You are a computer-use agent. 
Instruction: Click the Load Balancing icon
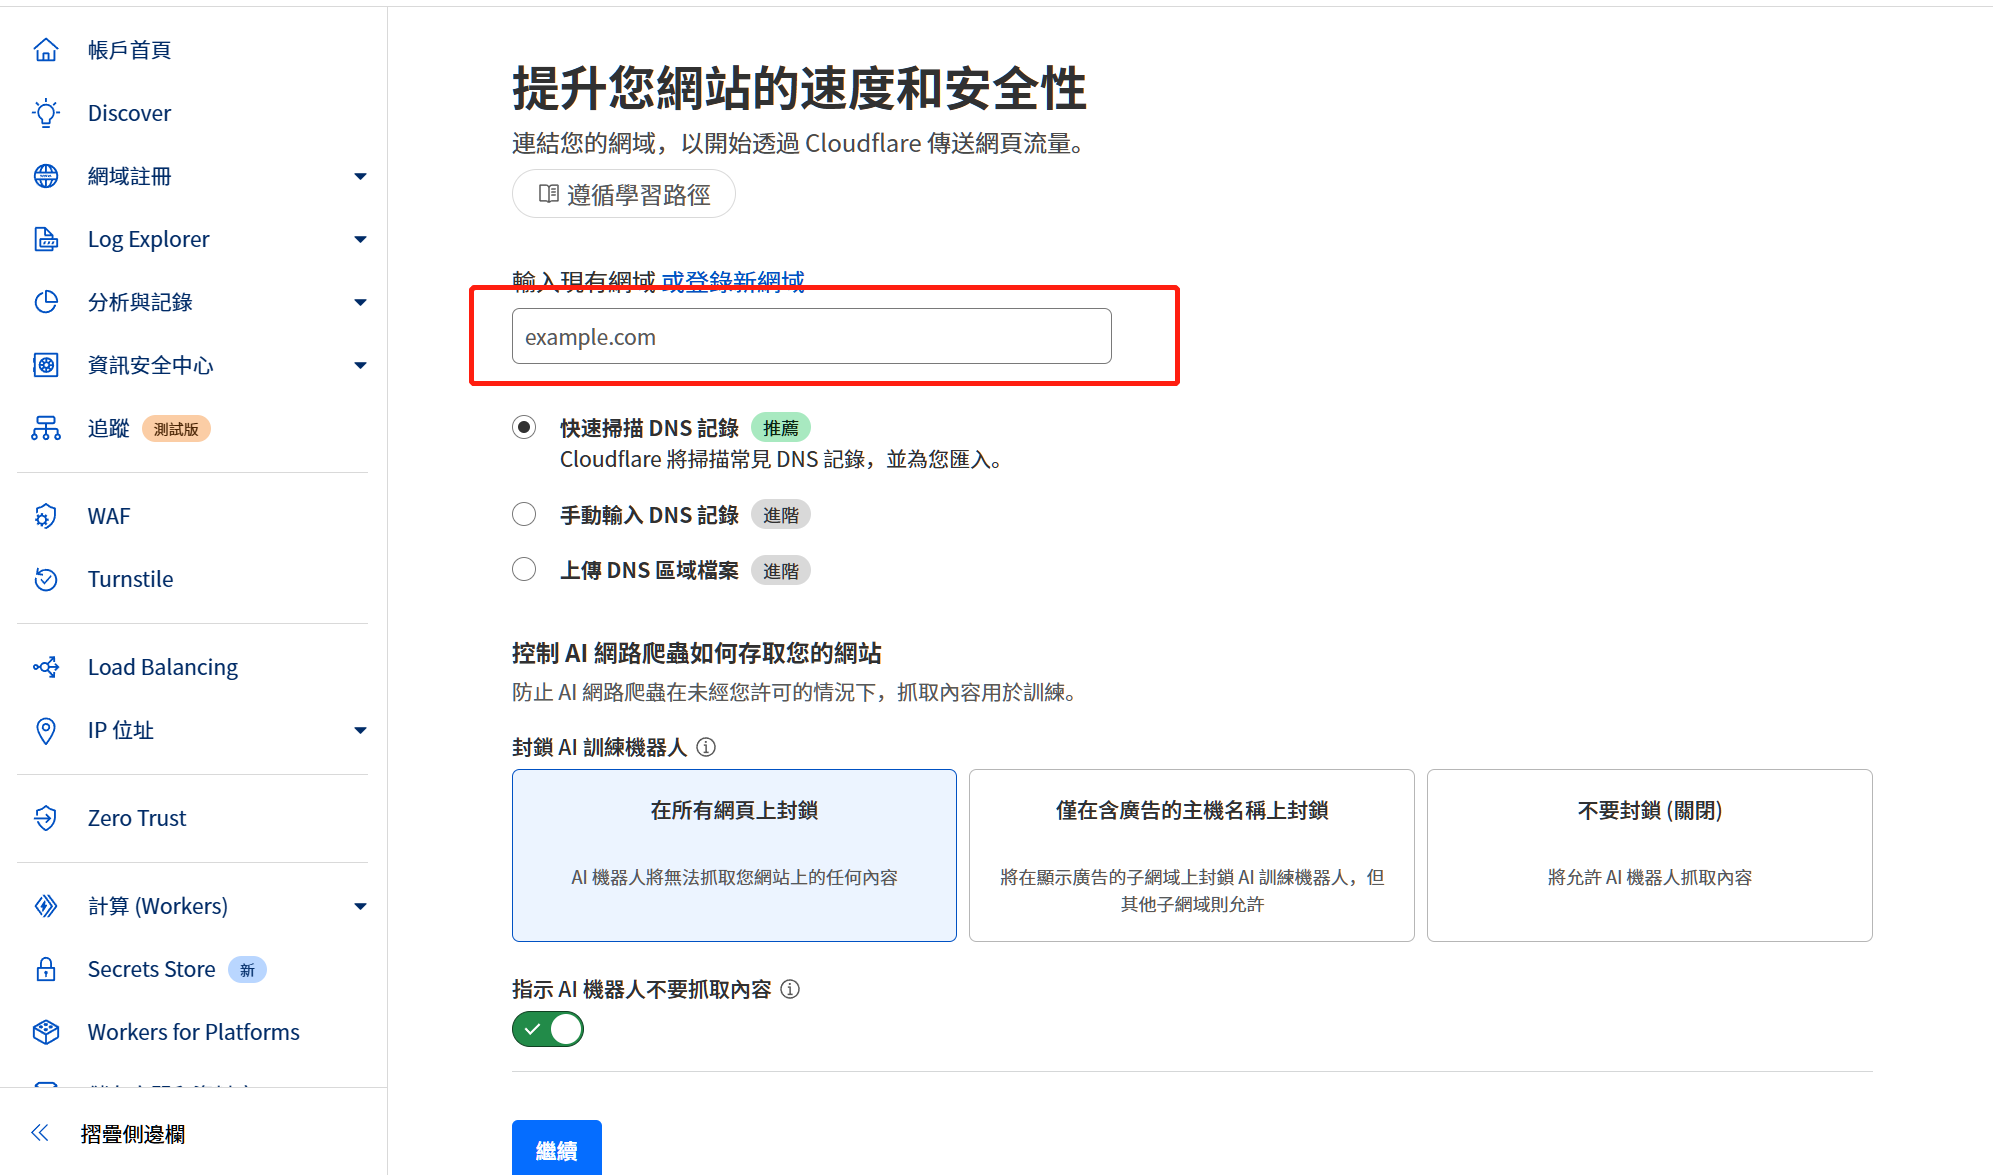click(x=46, y=667)
